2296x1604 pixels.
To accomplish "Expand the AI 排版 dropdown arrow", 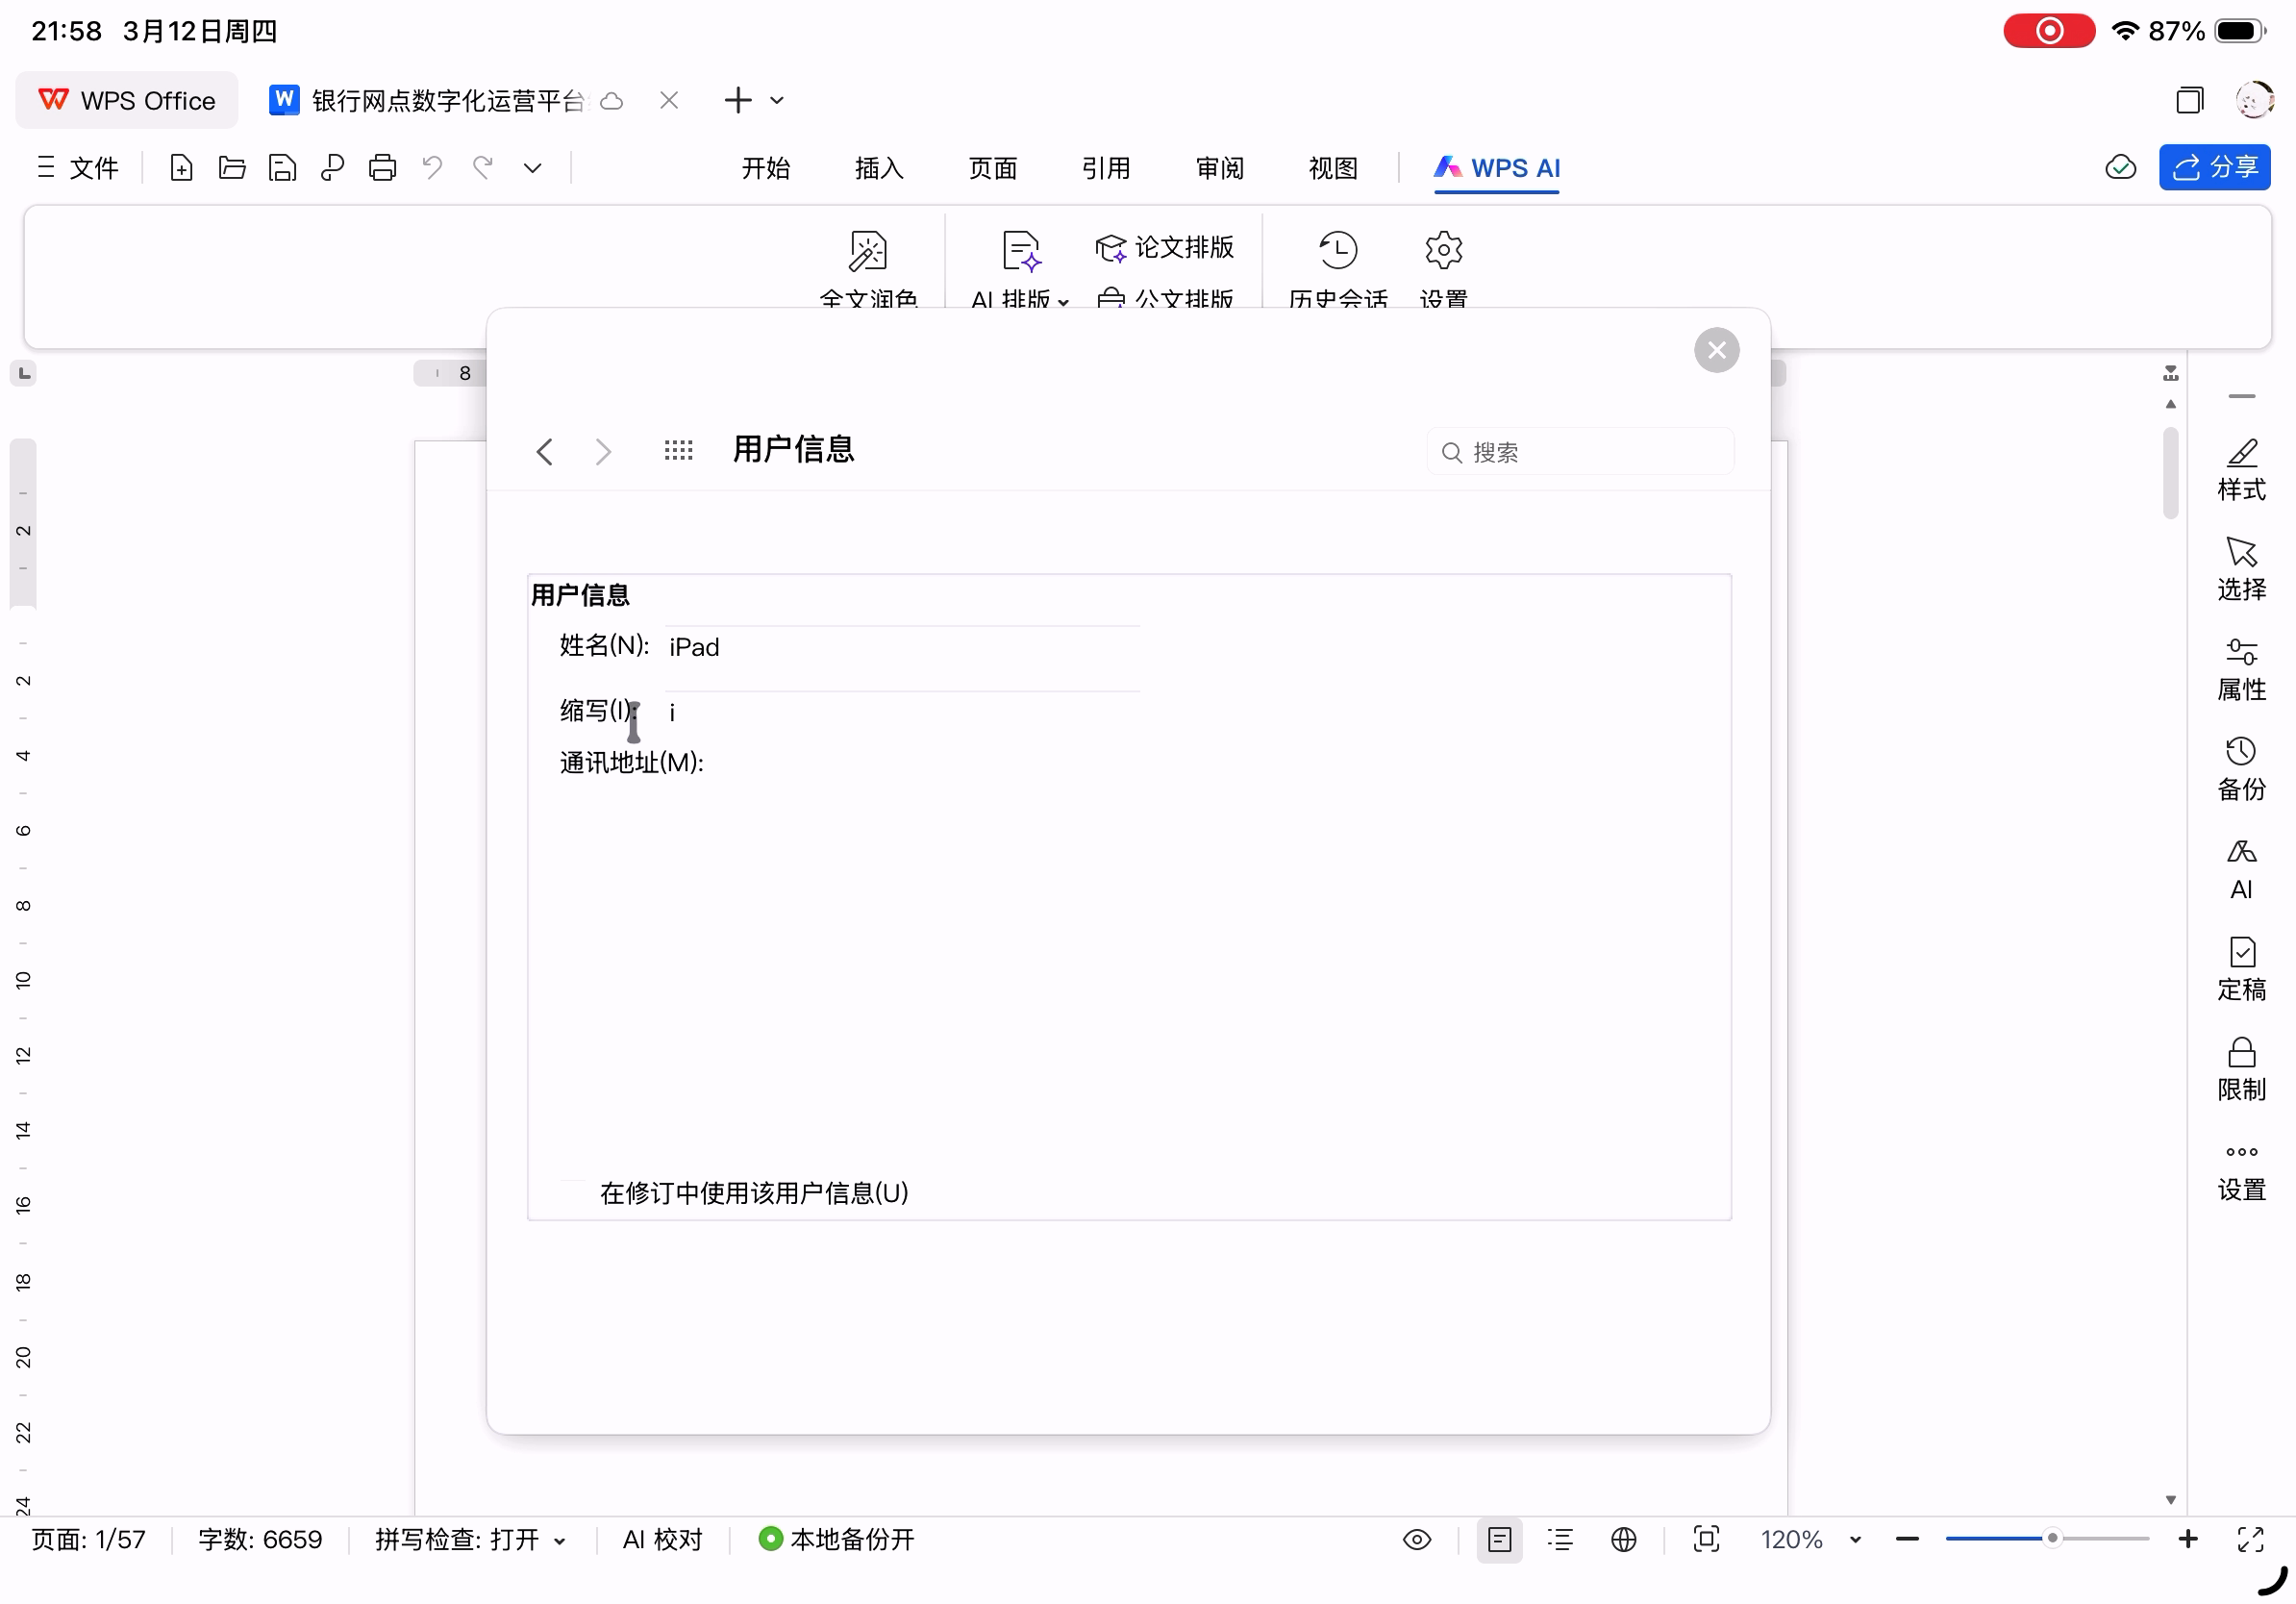I will point(1063,301).
